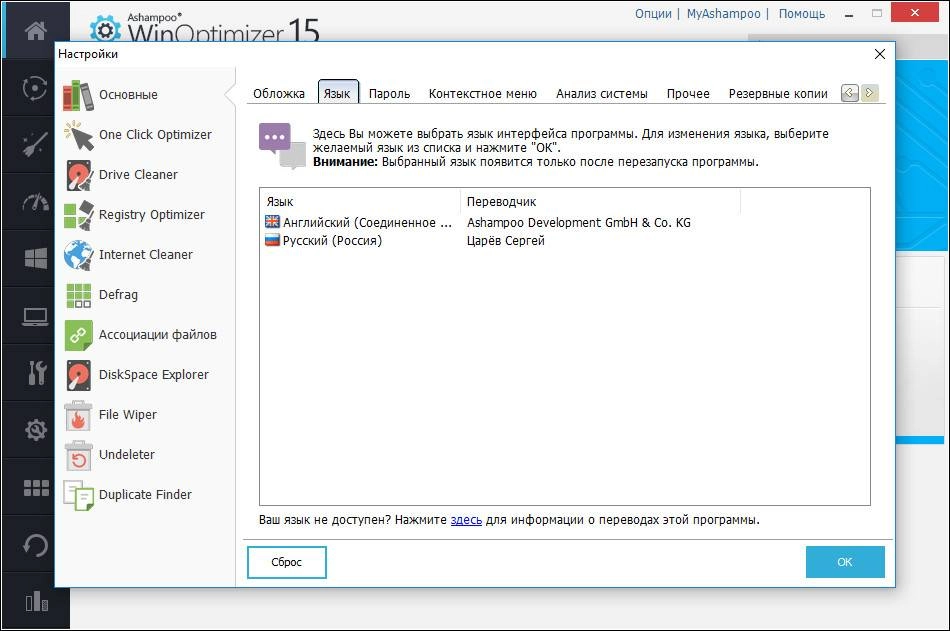
Task: Minimize the WinOptimizer main window
Action: point(849,15)
